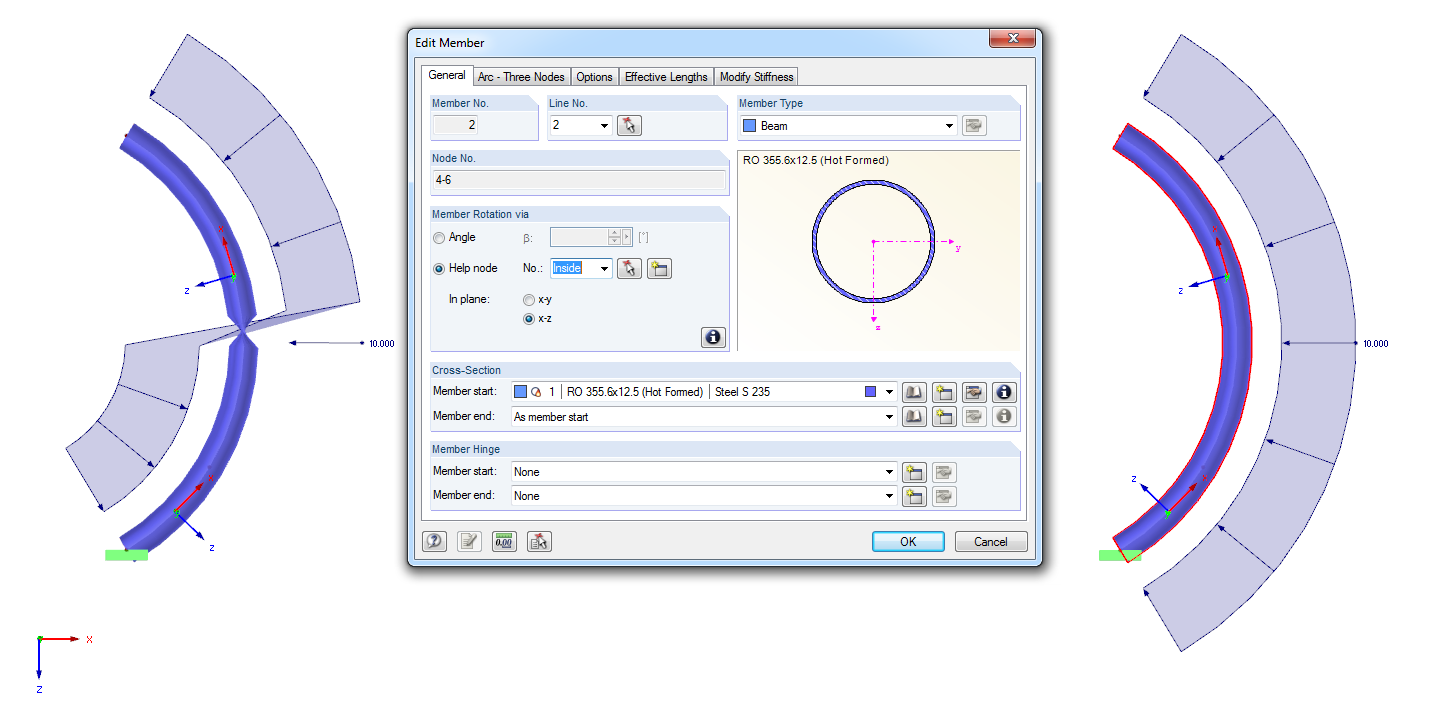Pick line graphically next to Line No.
Screen dimensions: 1429x724
628,125
